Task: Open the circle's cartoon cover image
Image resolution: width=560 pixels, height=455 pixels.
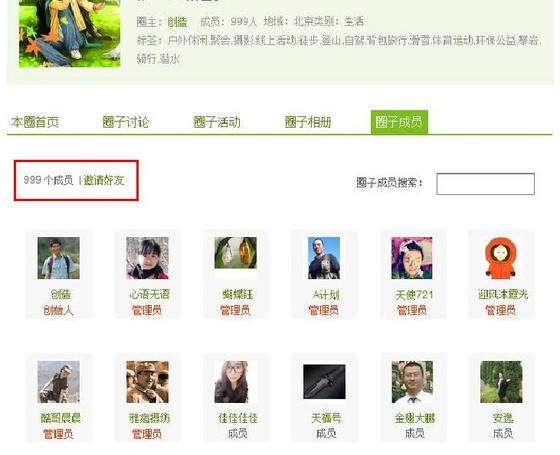Action: click(x=70, y=33)
